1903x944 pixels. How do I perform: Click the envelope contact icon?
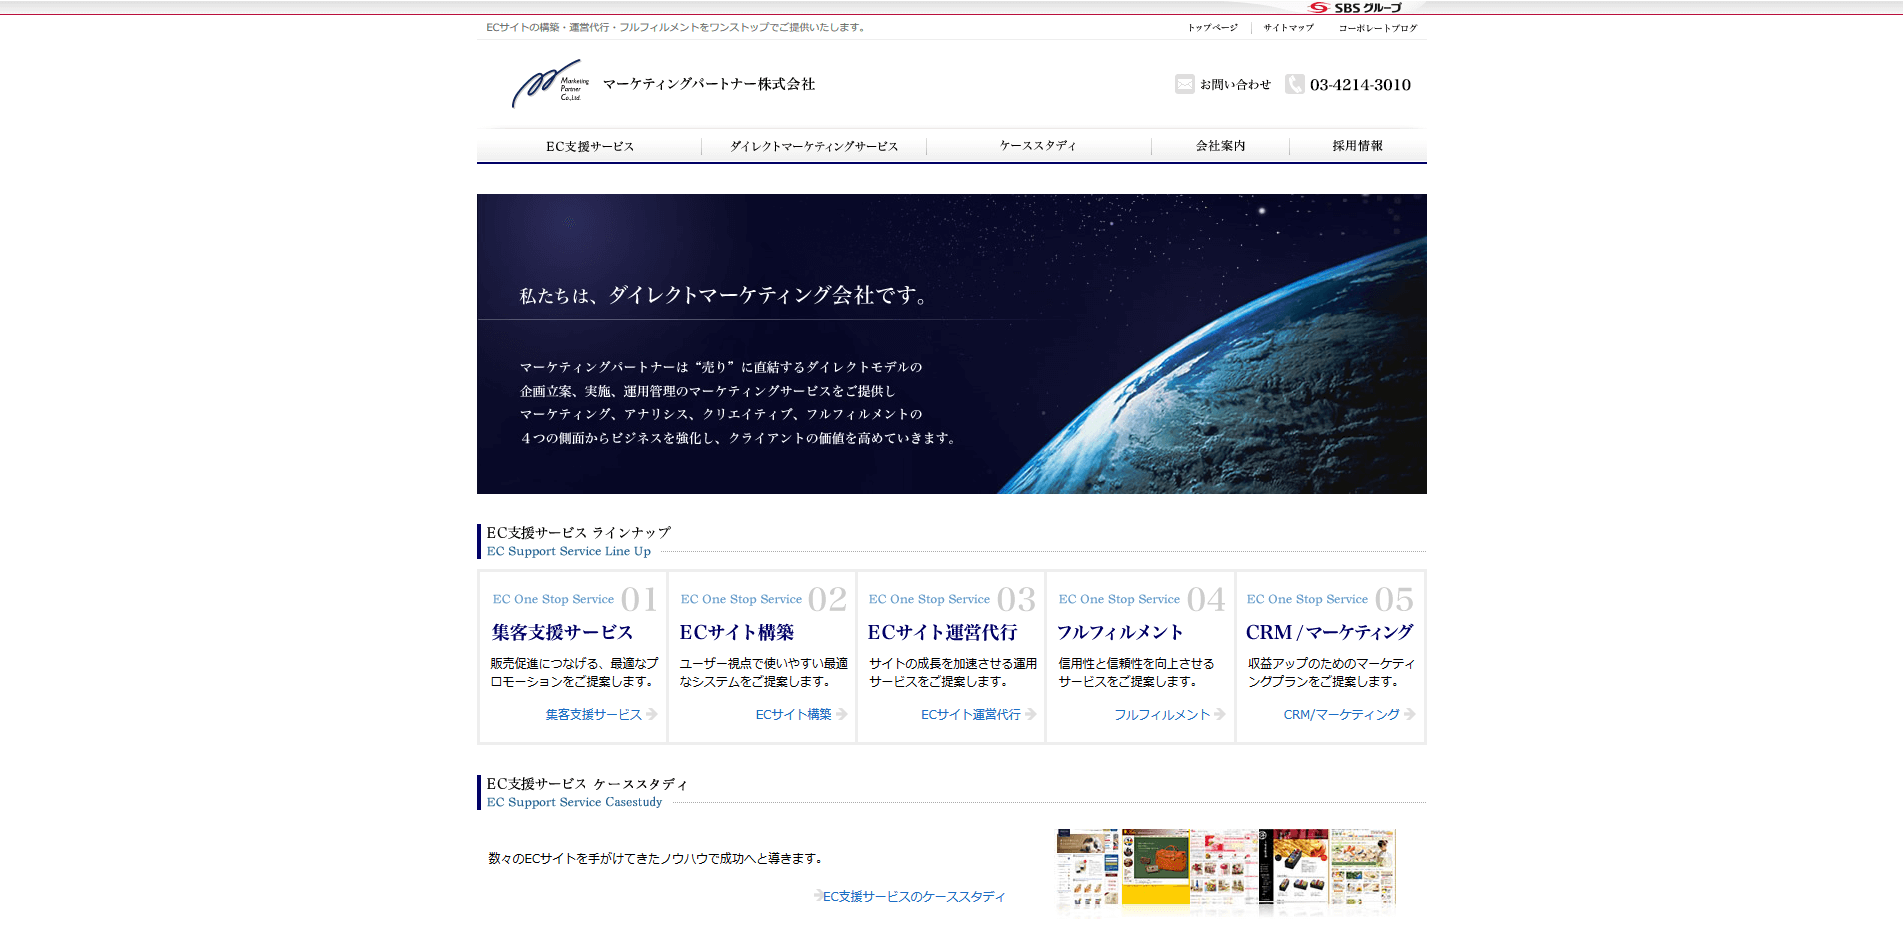point(1184,84)
